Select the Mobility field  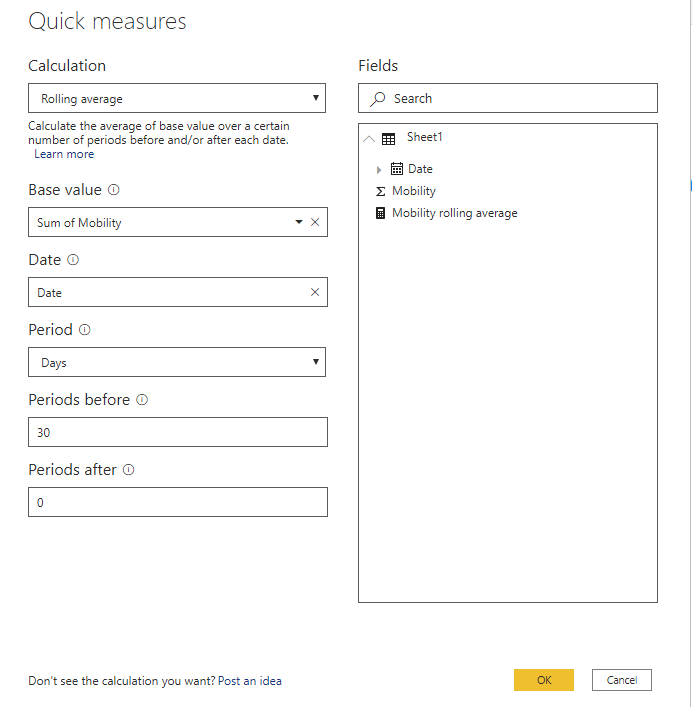click(x=414, y=191)
